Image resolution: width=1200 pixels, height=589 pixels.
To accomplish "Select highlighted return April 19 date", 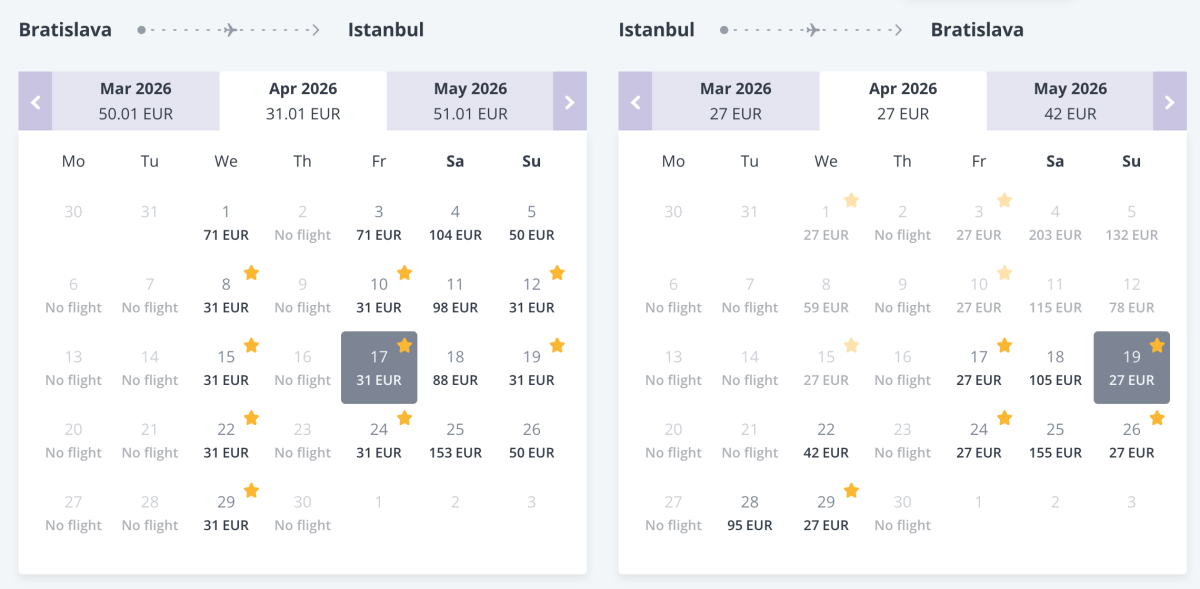I will pyautogui.click(x=1131, y=368).
